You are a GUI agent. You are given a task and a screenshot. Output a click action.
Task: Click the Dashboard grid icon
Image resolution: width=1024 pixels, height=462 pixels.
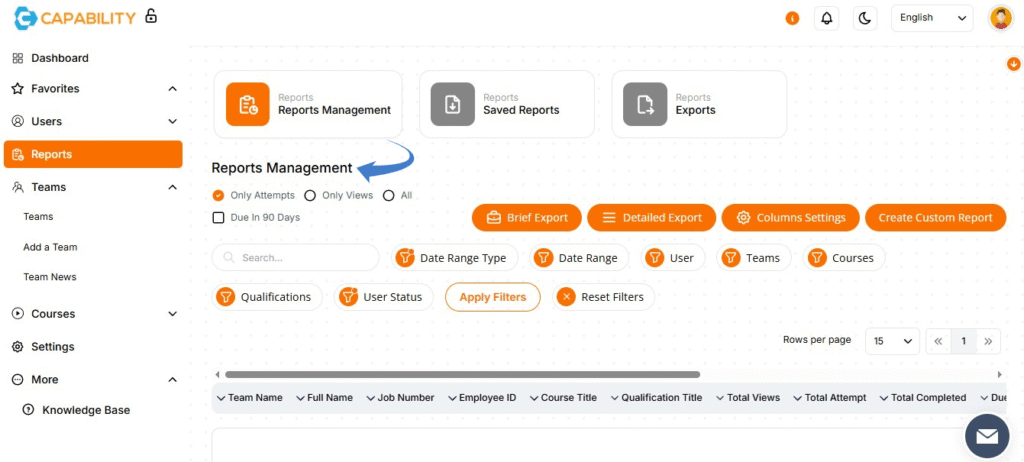[18, 58]
